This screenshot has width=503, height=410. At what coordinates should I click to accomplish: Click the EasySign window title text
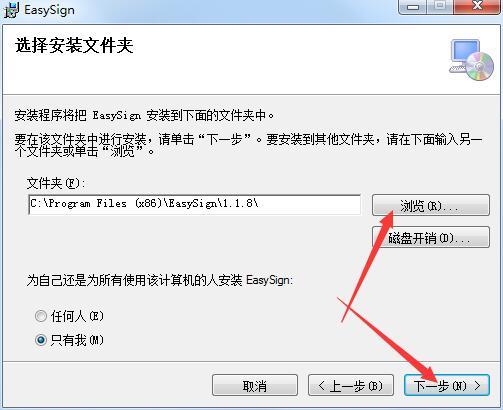click(49, 10)
